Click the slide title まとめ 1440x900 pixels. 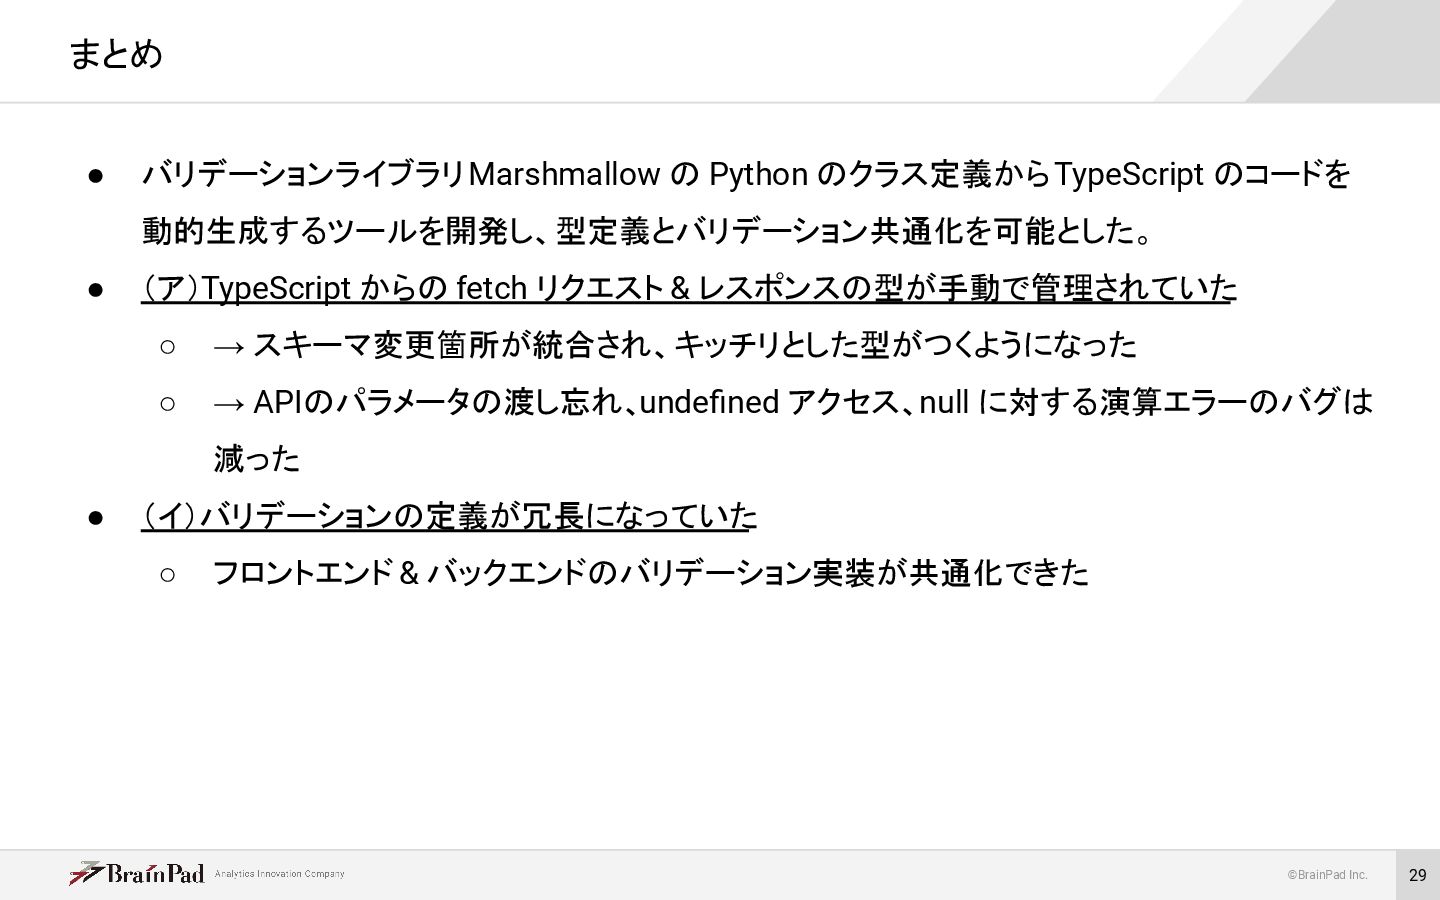click(116, 53)
